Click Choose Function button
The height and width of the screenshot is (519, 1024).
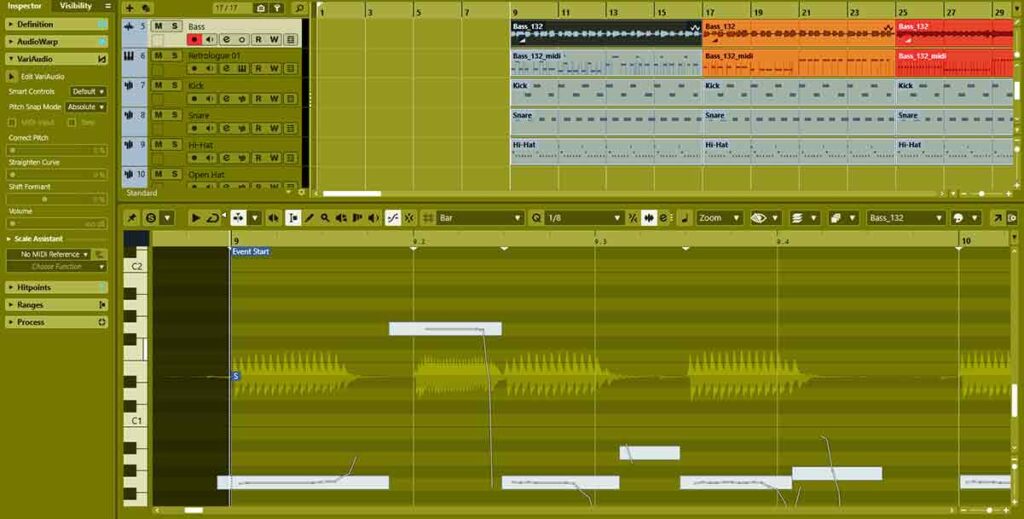click(56, 267)
